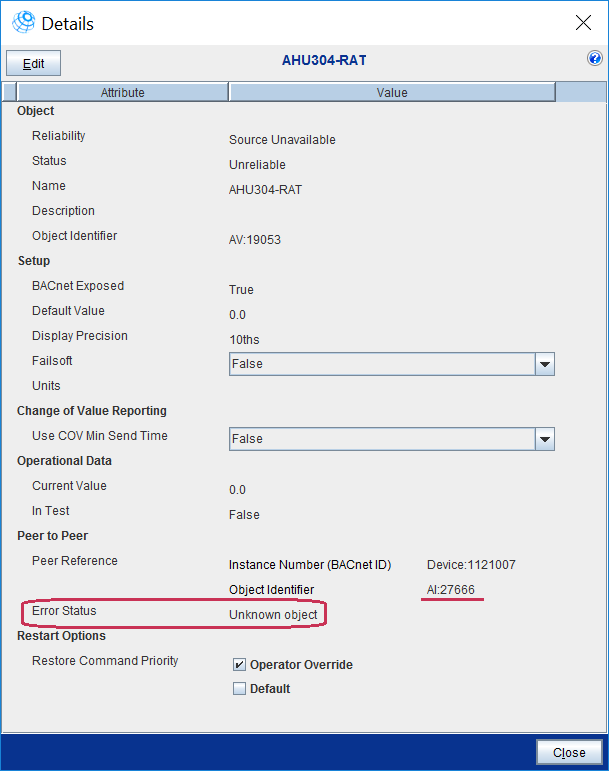Click the Error Status label
Viewport: 609px width, 771px height.
pos(64,611)
